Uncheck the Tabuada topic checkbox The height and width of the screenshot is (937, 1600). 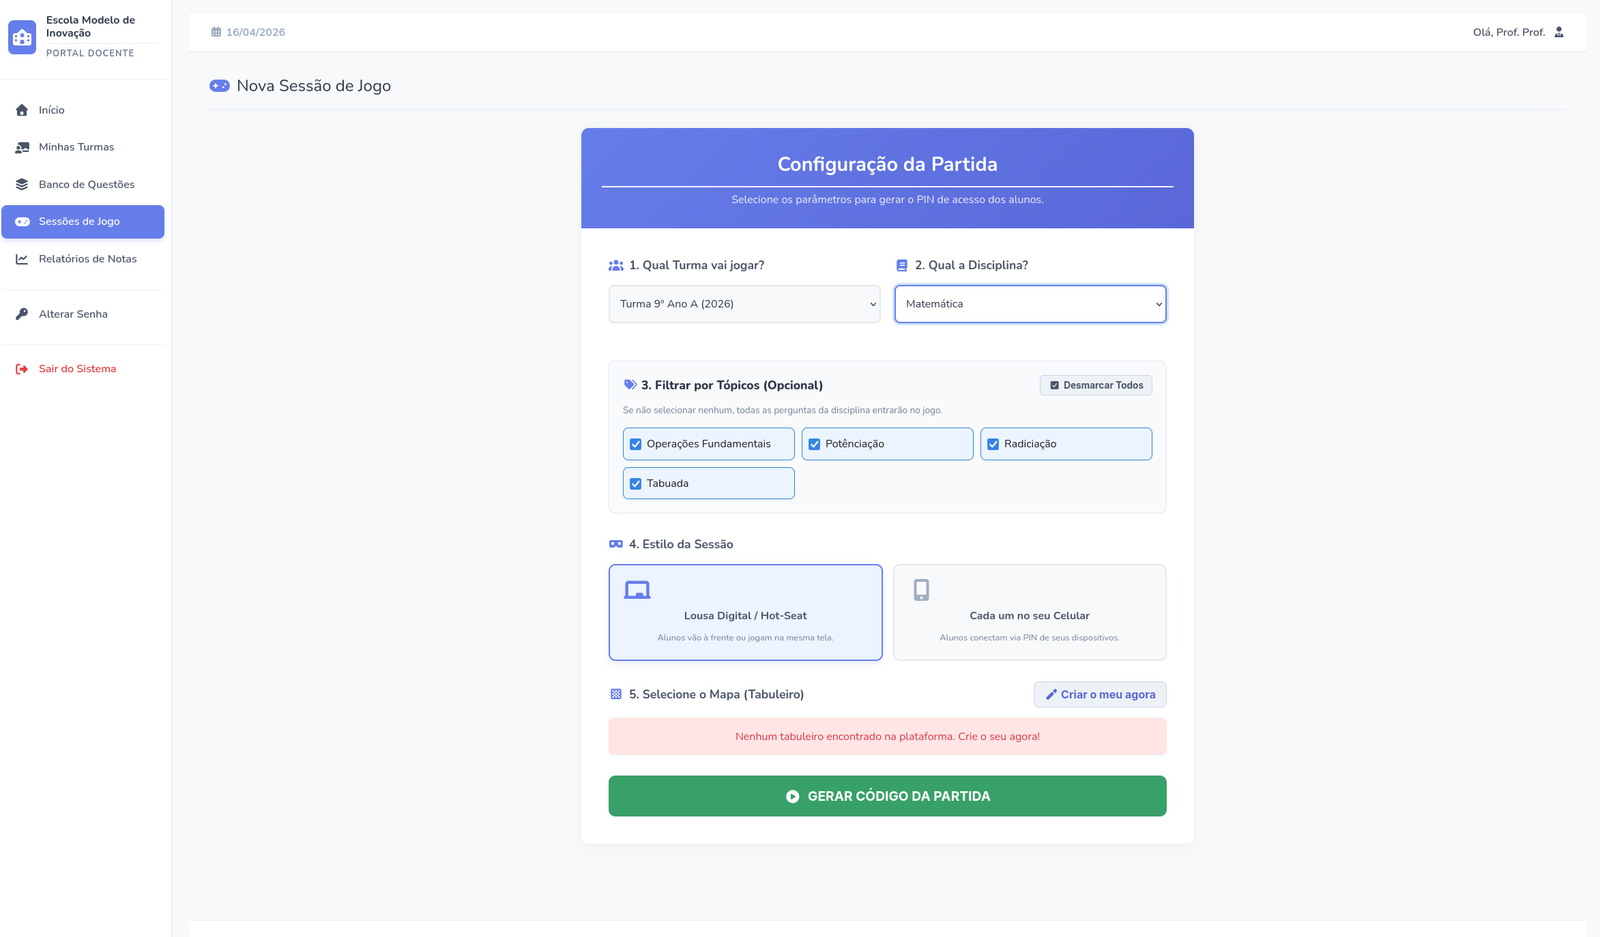(x=636, y=484)
